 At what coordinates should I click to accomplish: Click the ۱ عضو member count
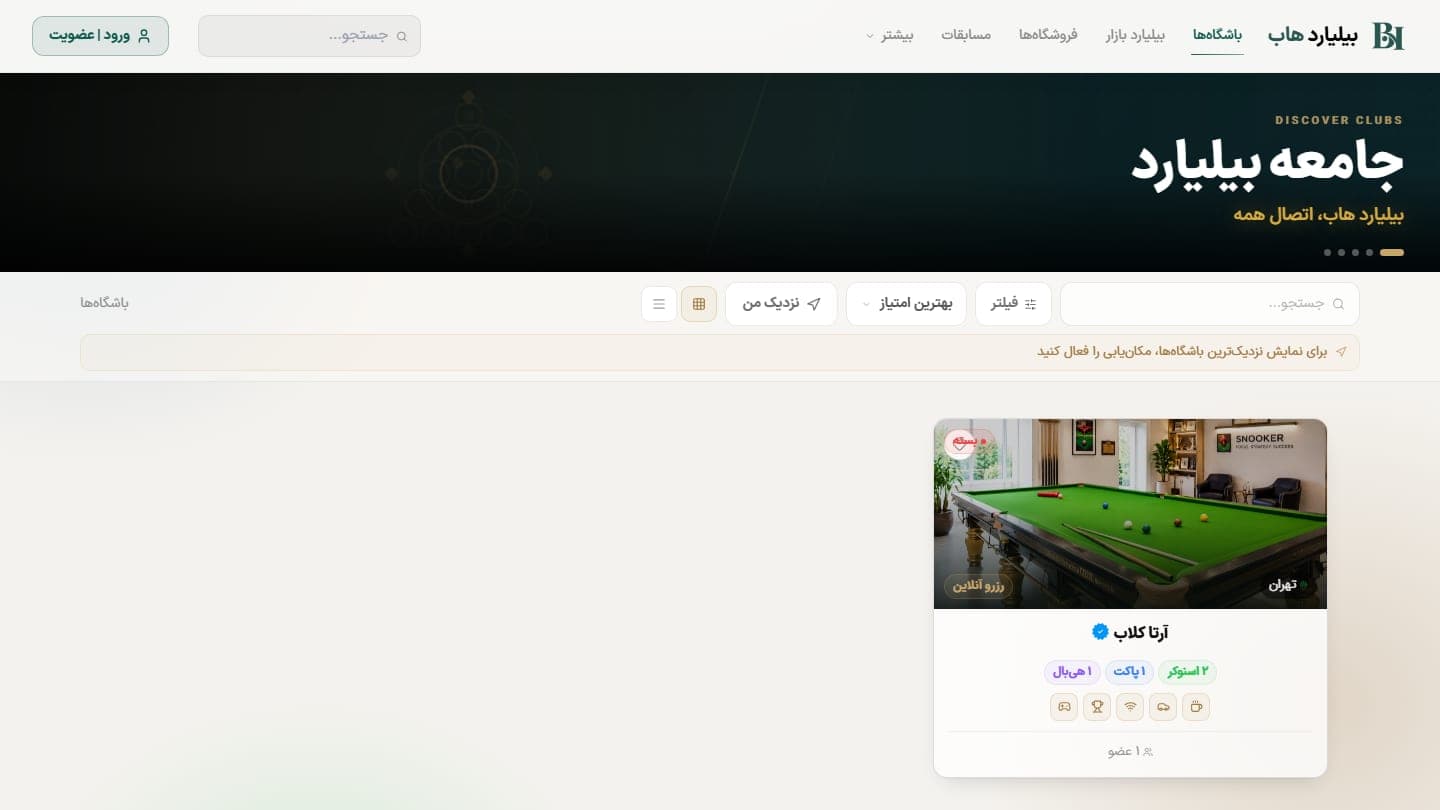coord(1130,751)
